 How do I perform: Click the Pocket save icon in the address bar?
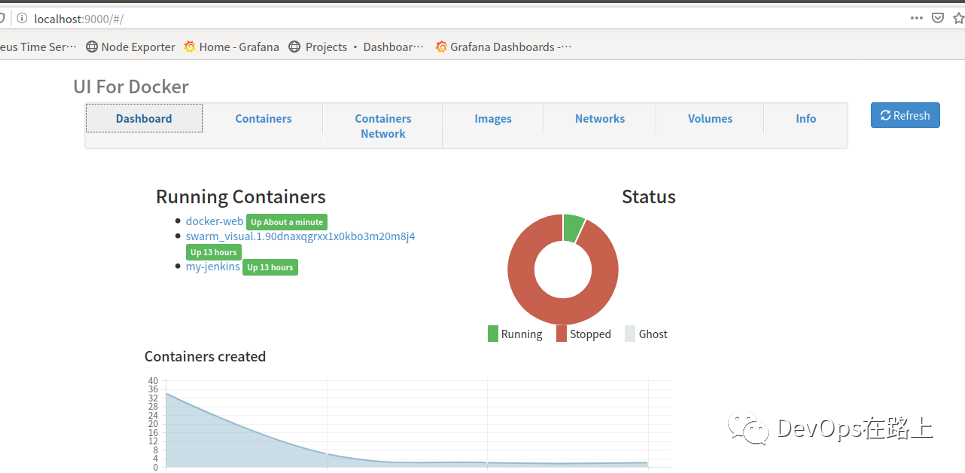pyautogui.click(x=938, y=18)
